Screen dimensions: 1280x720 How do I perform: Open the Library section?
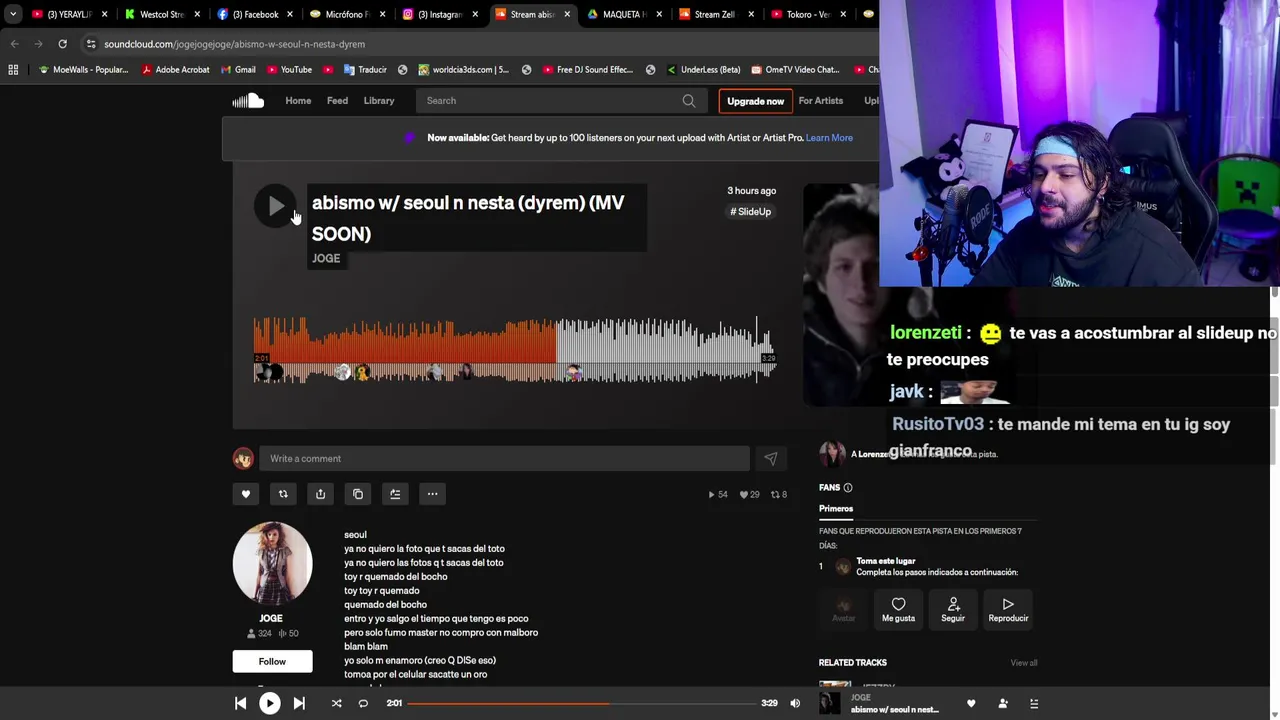click(x=379, y=100)
